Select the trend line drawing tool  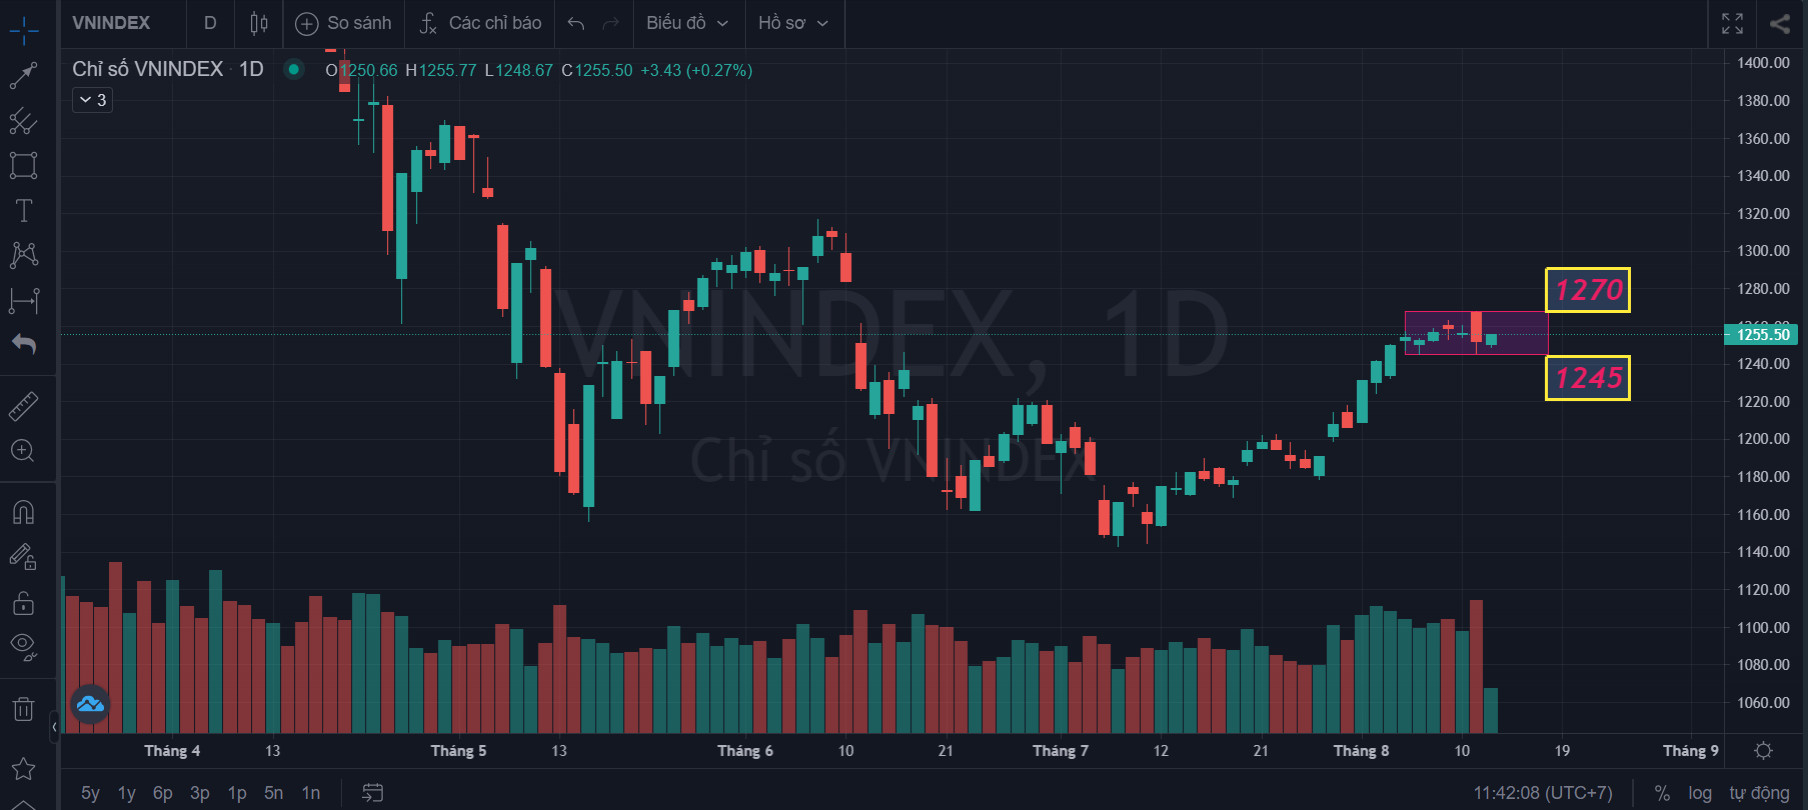point(24,75)
